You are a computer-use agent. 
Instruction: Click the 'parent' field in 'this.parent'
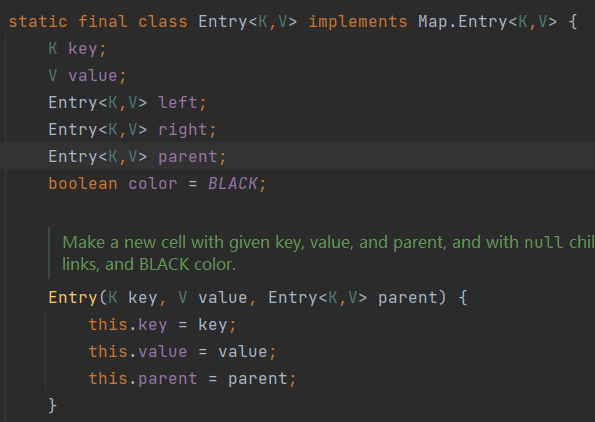pos(168,379)
